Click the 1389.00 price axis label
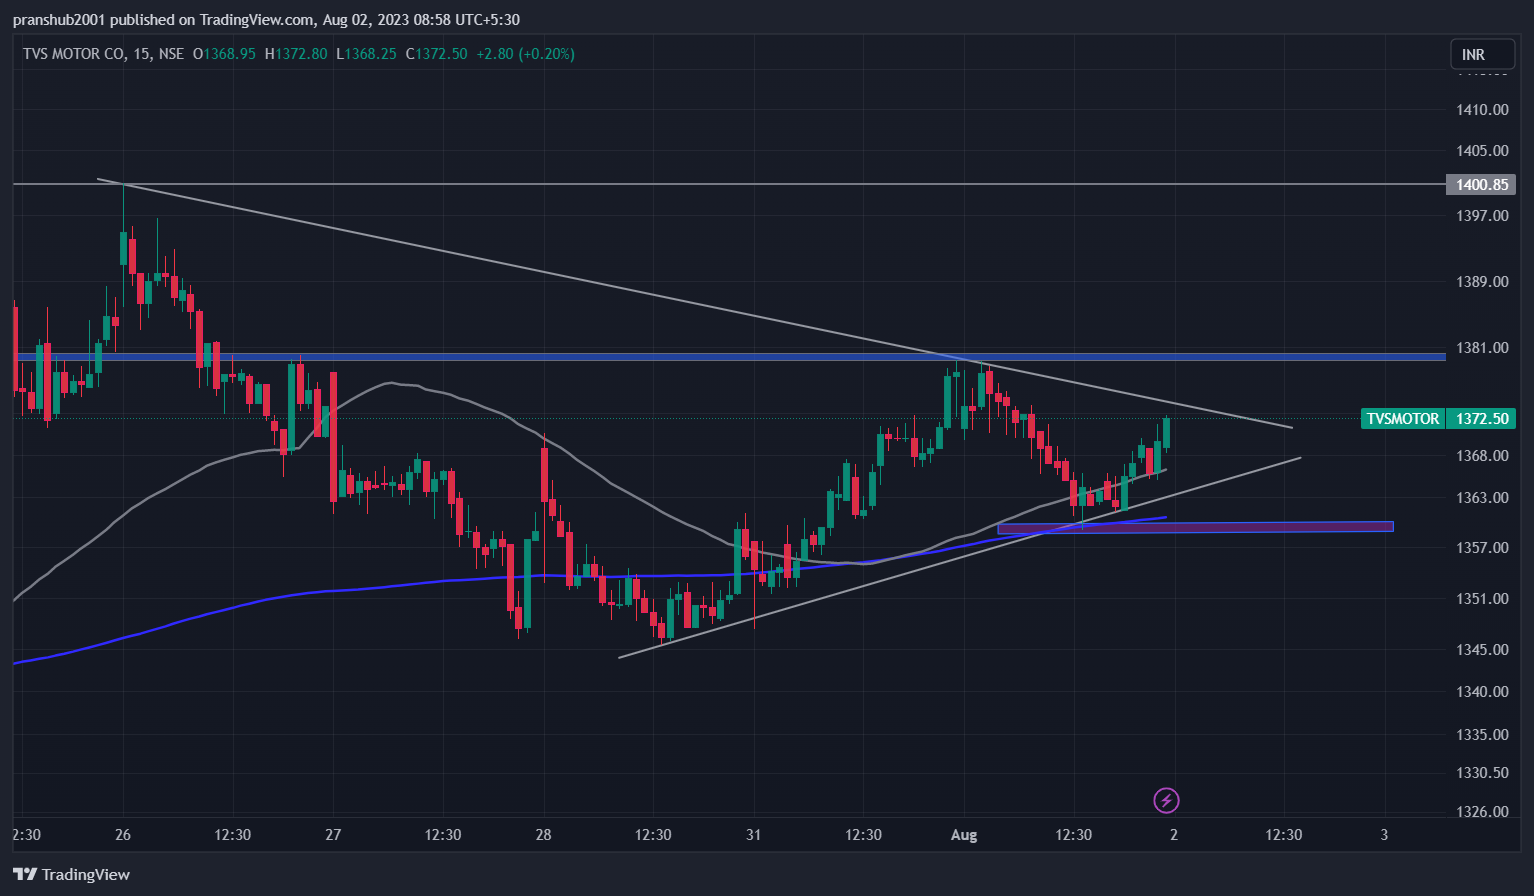 coord(1482,282)
